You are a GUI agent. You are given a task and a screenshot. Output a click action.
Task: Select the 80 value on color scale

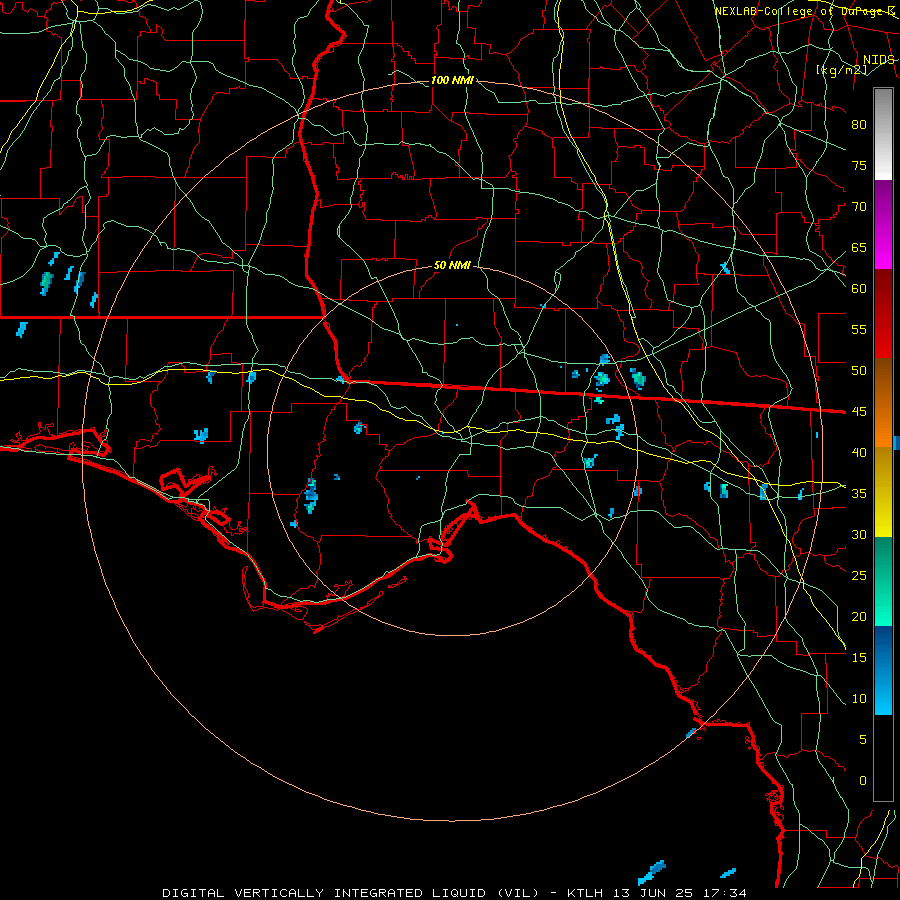coord(859,125)
